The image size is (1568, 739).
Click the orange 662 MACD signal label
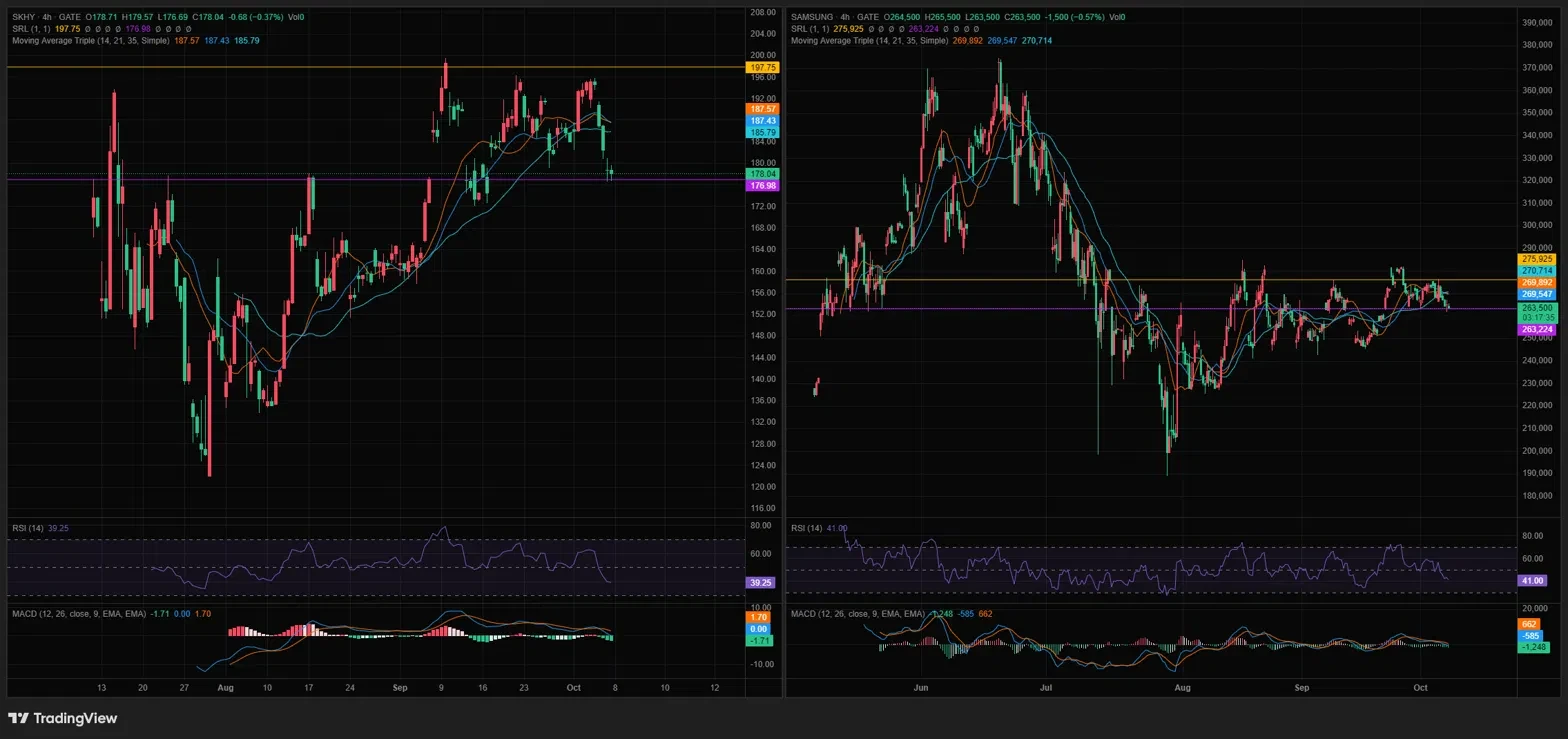[1529, 624]
